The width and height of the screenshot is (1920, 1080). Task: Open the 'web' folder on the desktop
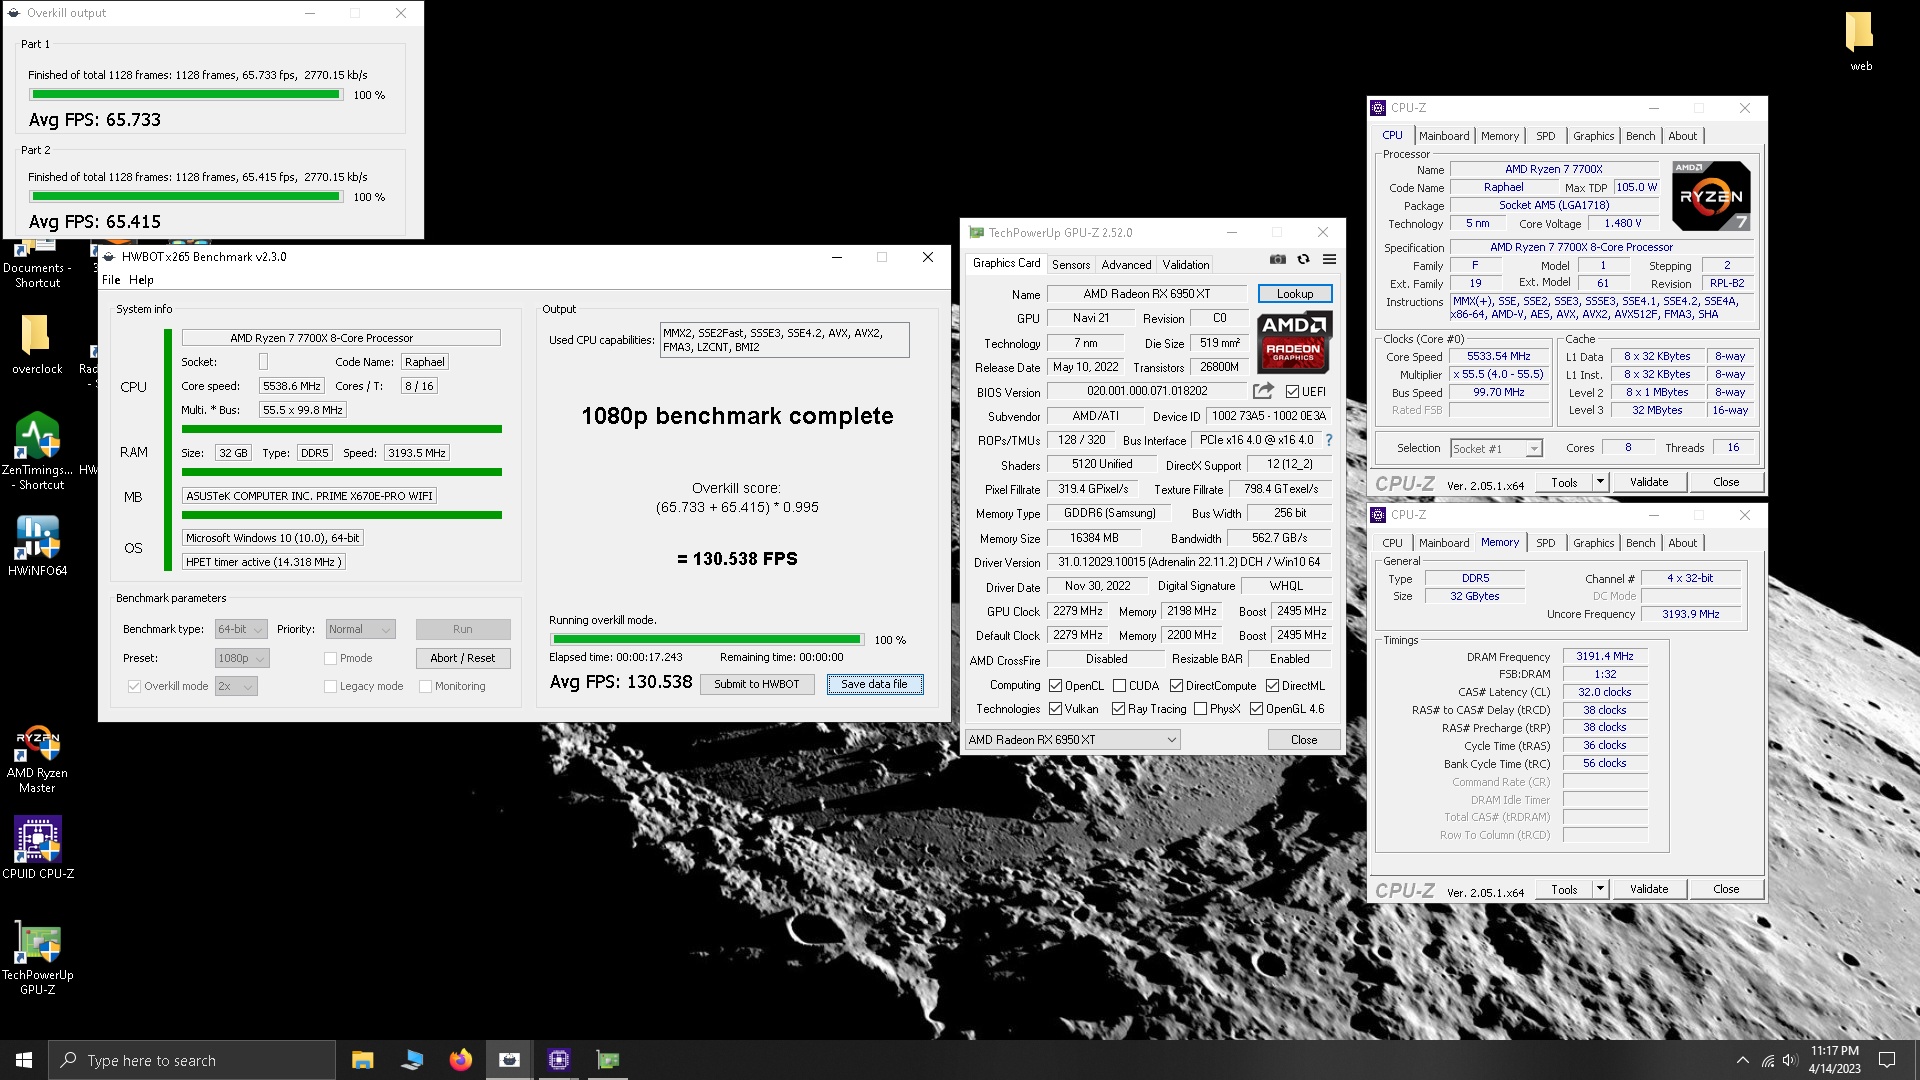coord(1860,42)
